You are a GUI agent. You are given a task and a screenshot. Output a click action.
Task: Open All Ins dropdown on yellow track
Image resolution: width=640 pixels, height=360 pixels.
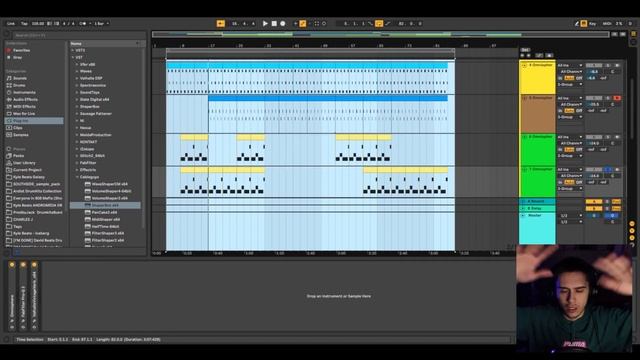pyautogui.click(x=570, y=65)
